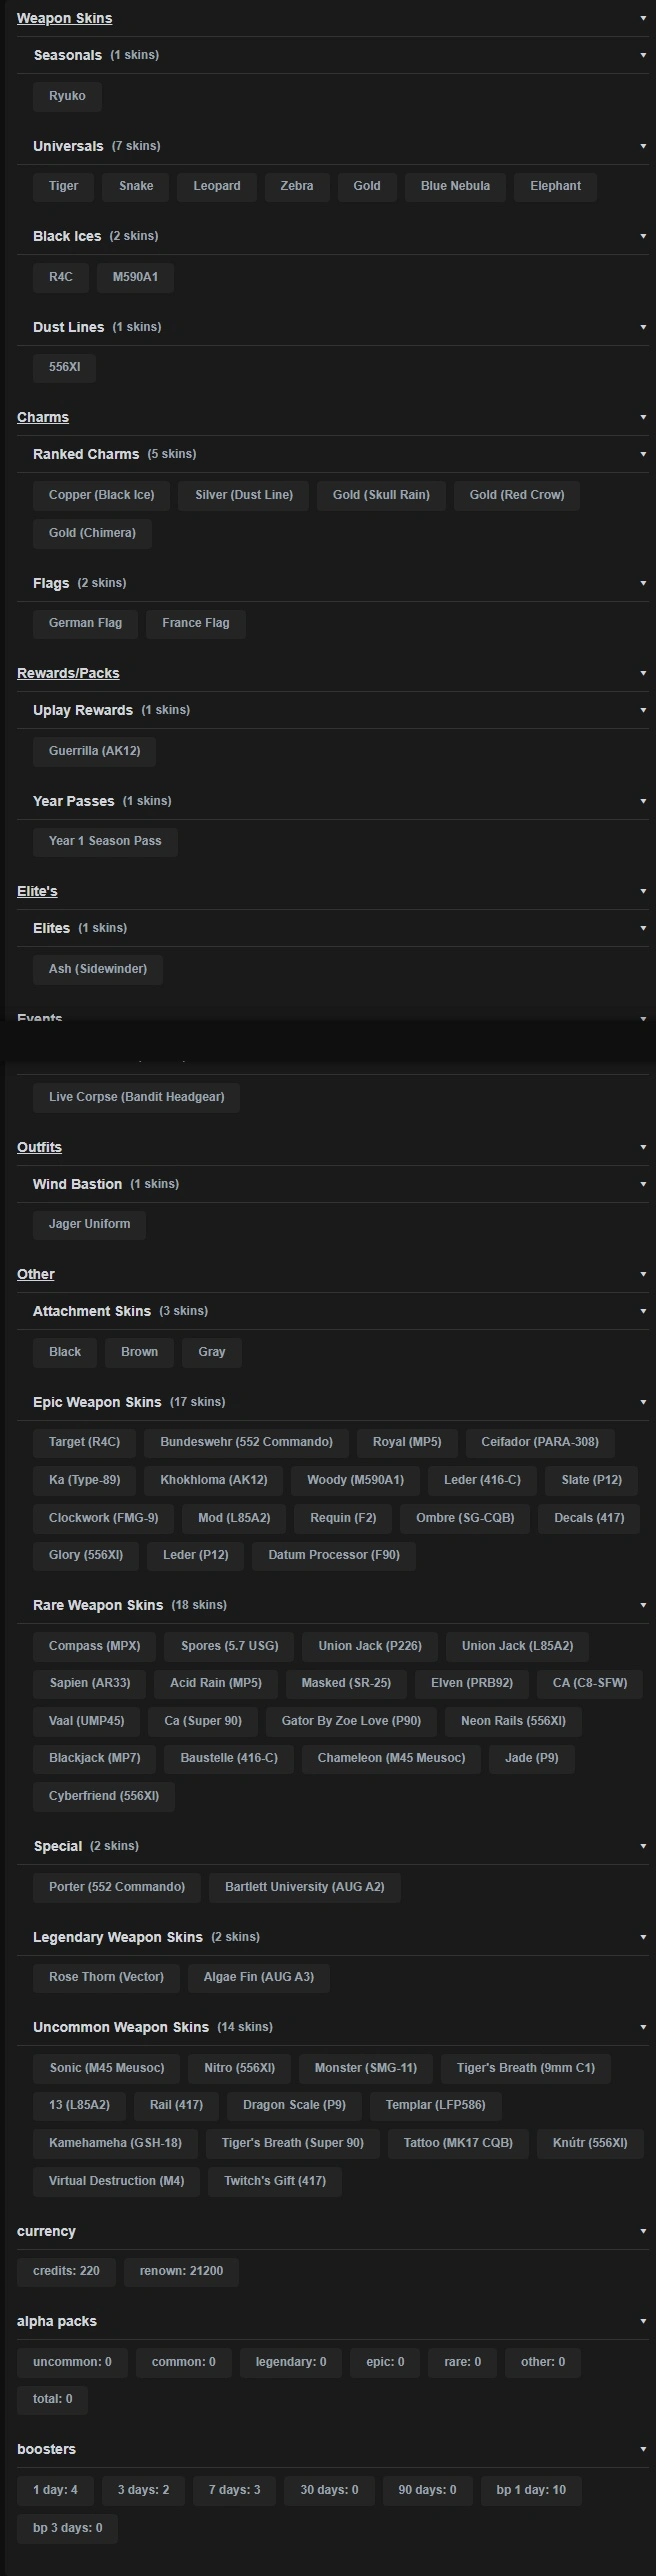Click the renown: 21200 currency tag

pyautogui.click(x=181, y=2271)
